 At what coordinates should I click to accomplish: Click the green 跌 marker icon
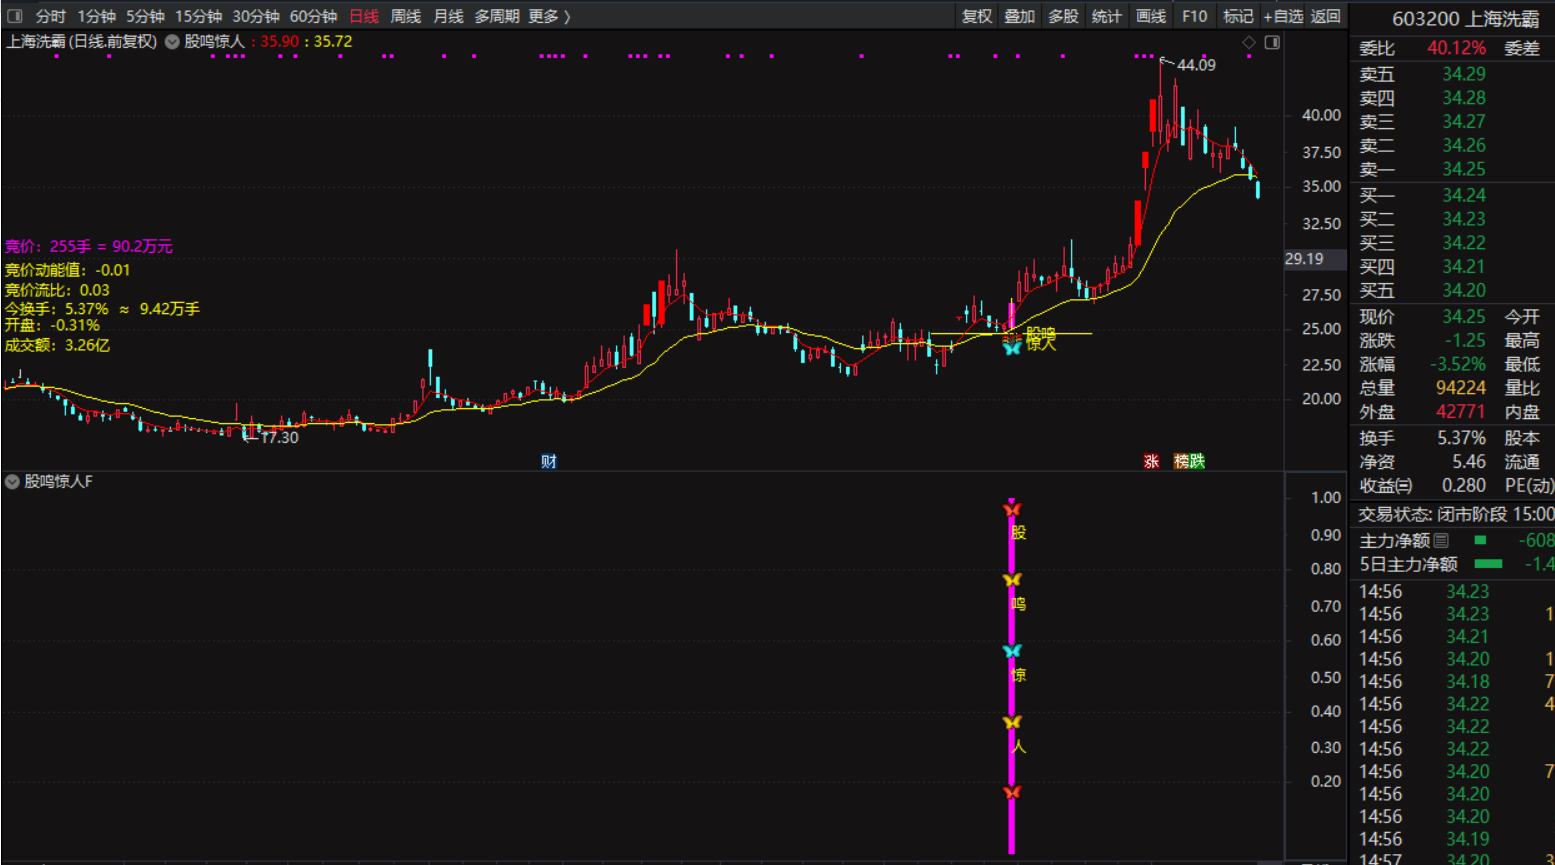(x=1197, y=461)
